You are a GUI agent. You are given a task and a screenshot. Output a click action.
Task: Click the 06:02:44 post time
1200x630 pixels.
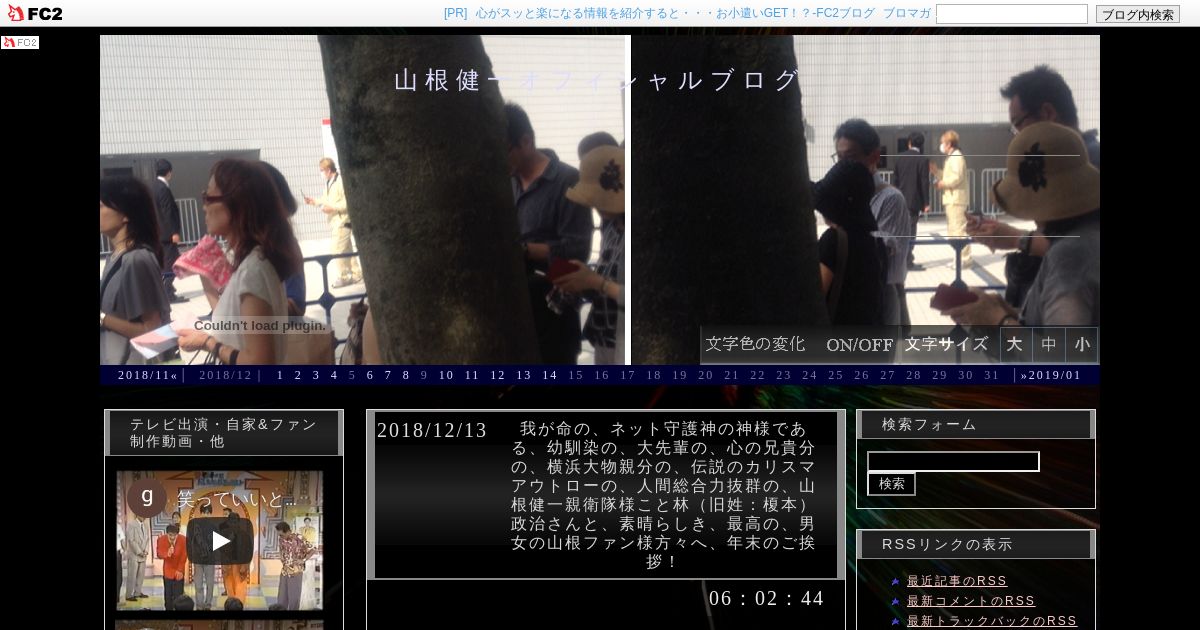pos(767,598)
